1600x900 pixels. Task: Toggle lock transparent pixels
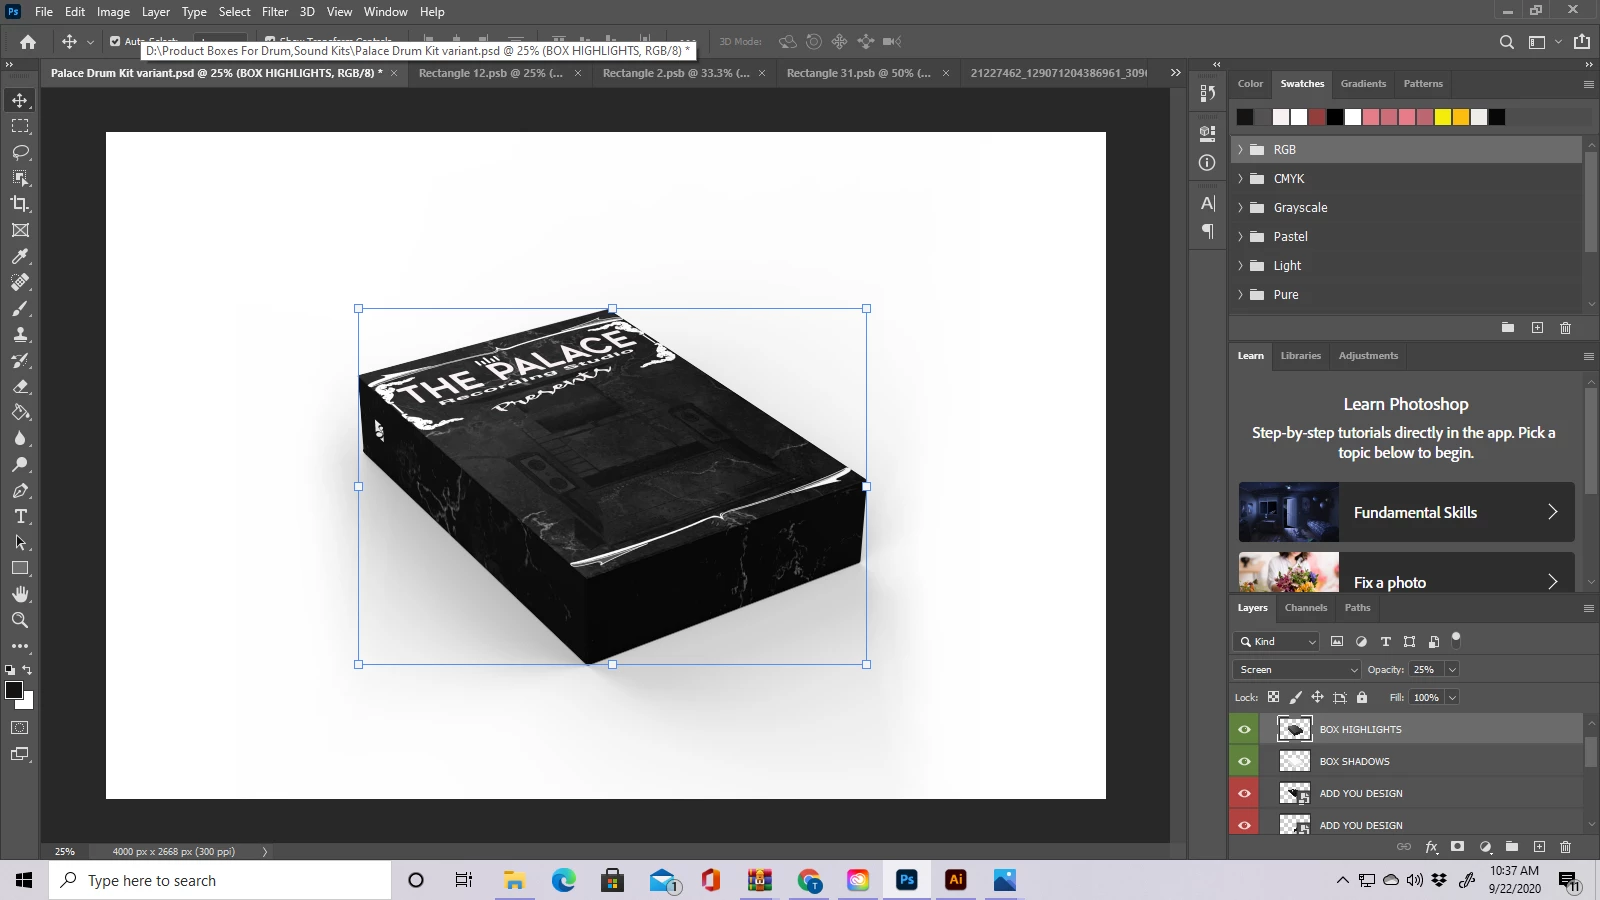click(x=1273, y=697)
